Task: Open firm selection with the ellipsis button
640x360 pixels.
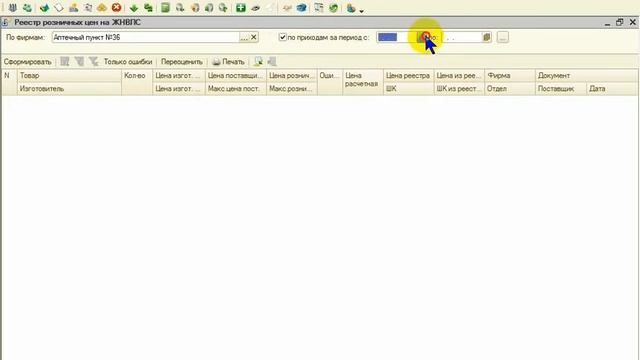Action: tap(244, 37)
